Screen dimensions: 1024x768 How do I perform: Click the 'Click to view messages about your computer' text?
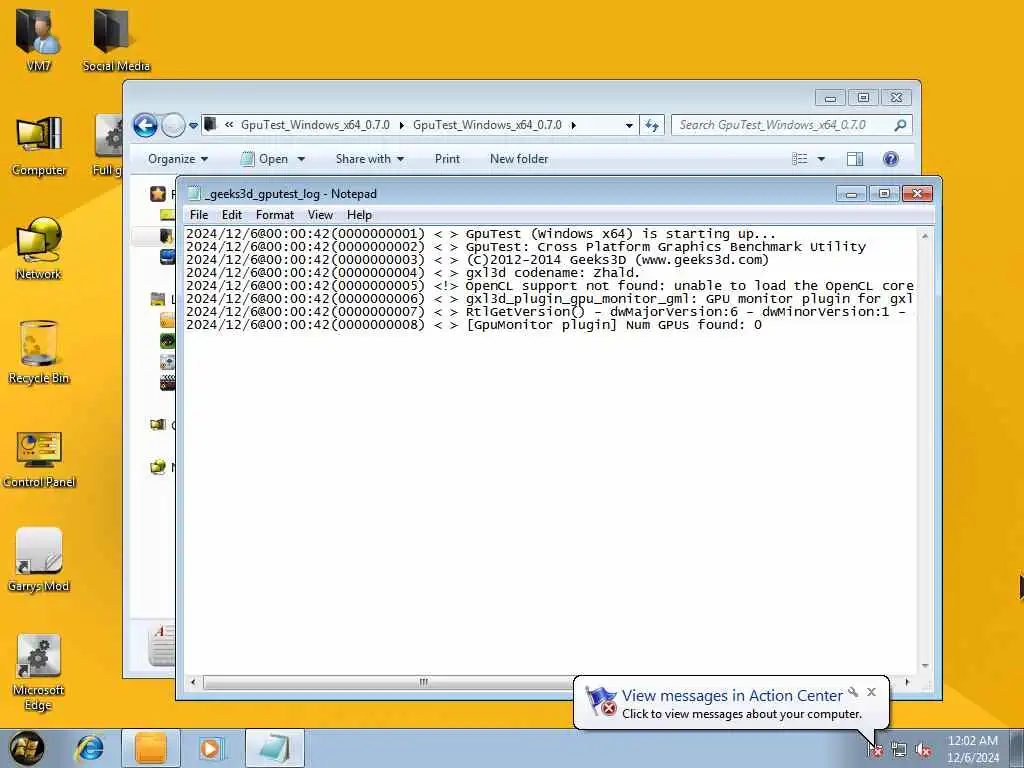(x=742, y=714)
